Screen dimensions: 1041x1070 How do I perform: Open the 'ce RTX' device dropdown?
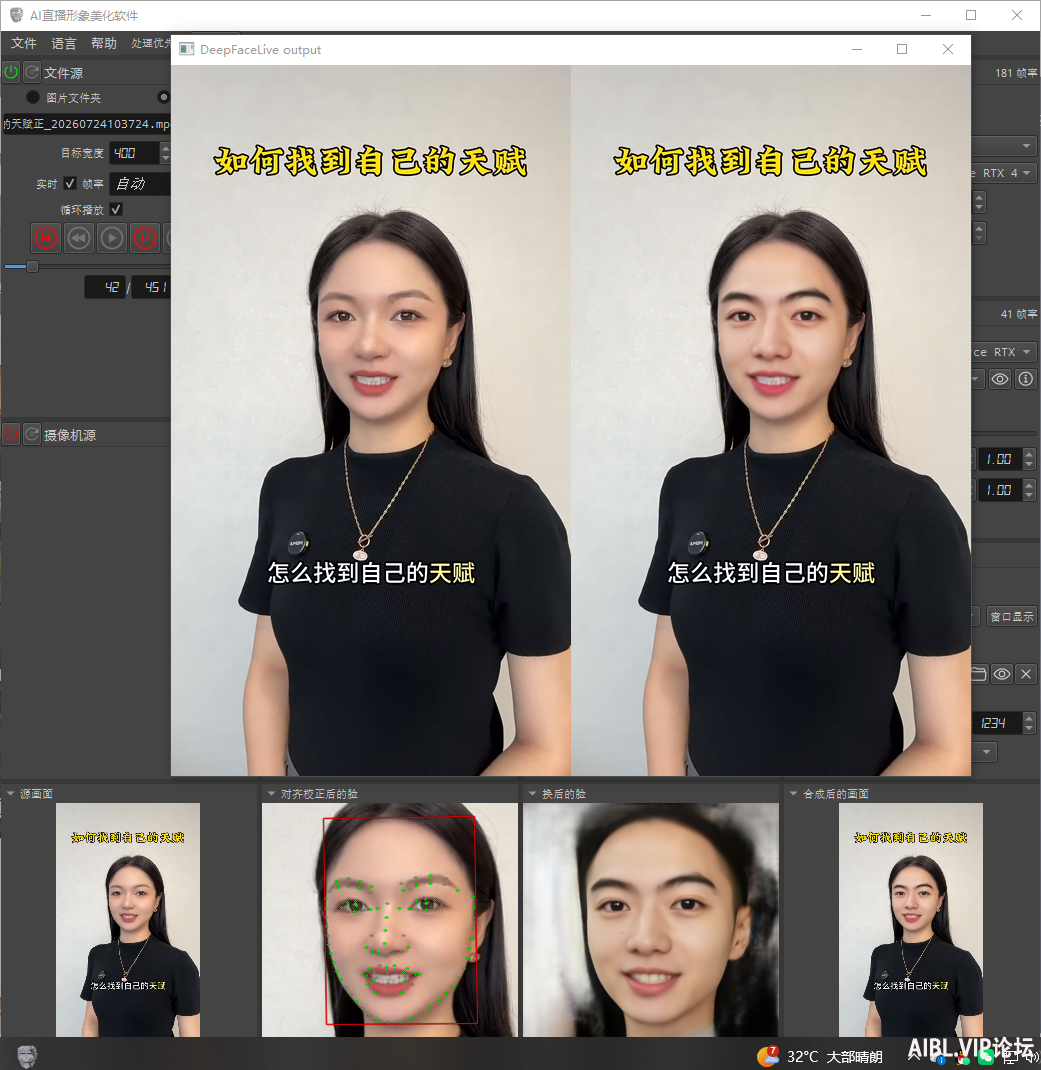pyautogui.click(x=1004, y=352)
